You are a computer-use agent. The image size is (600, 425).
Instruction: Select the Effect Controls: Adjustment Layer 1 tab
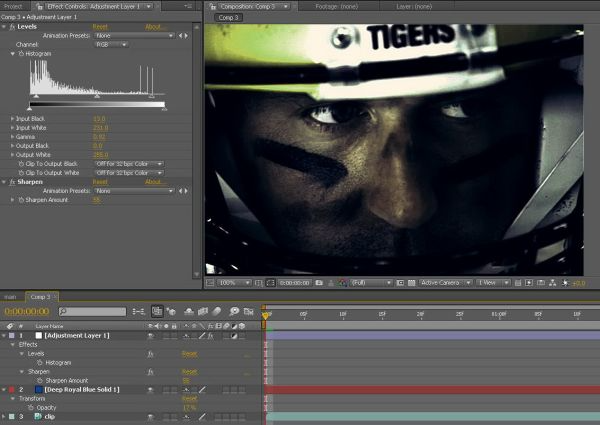point(94,7)
